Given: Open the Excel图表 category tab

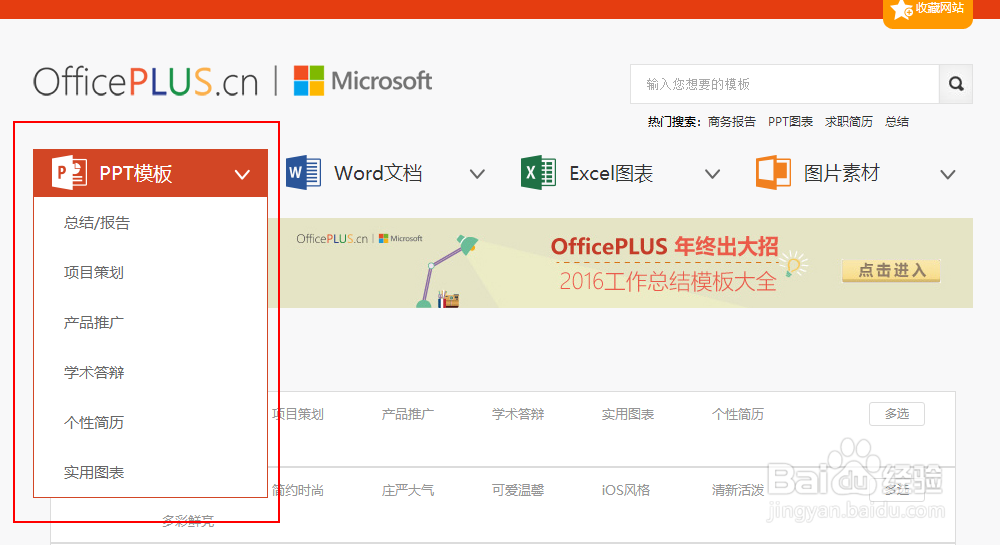Looking at the screenshot, I should point(621,173).
